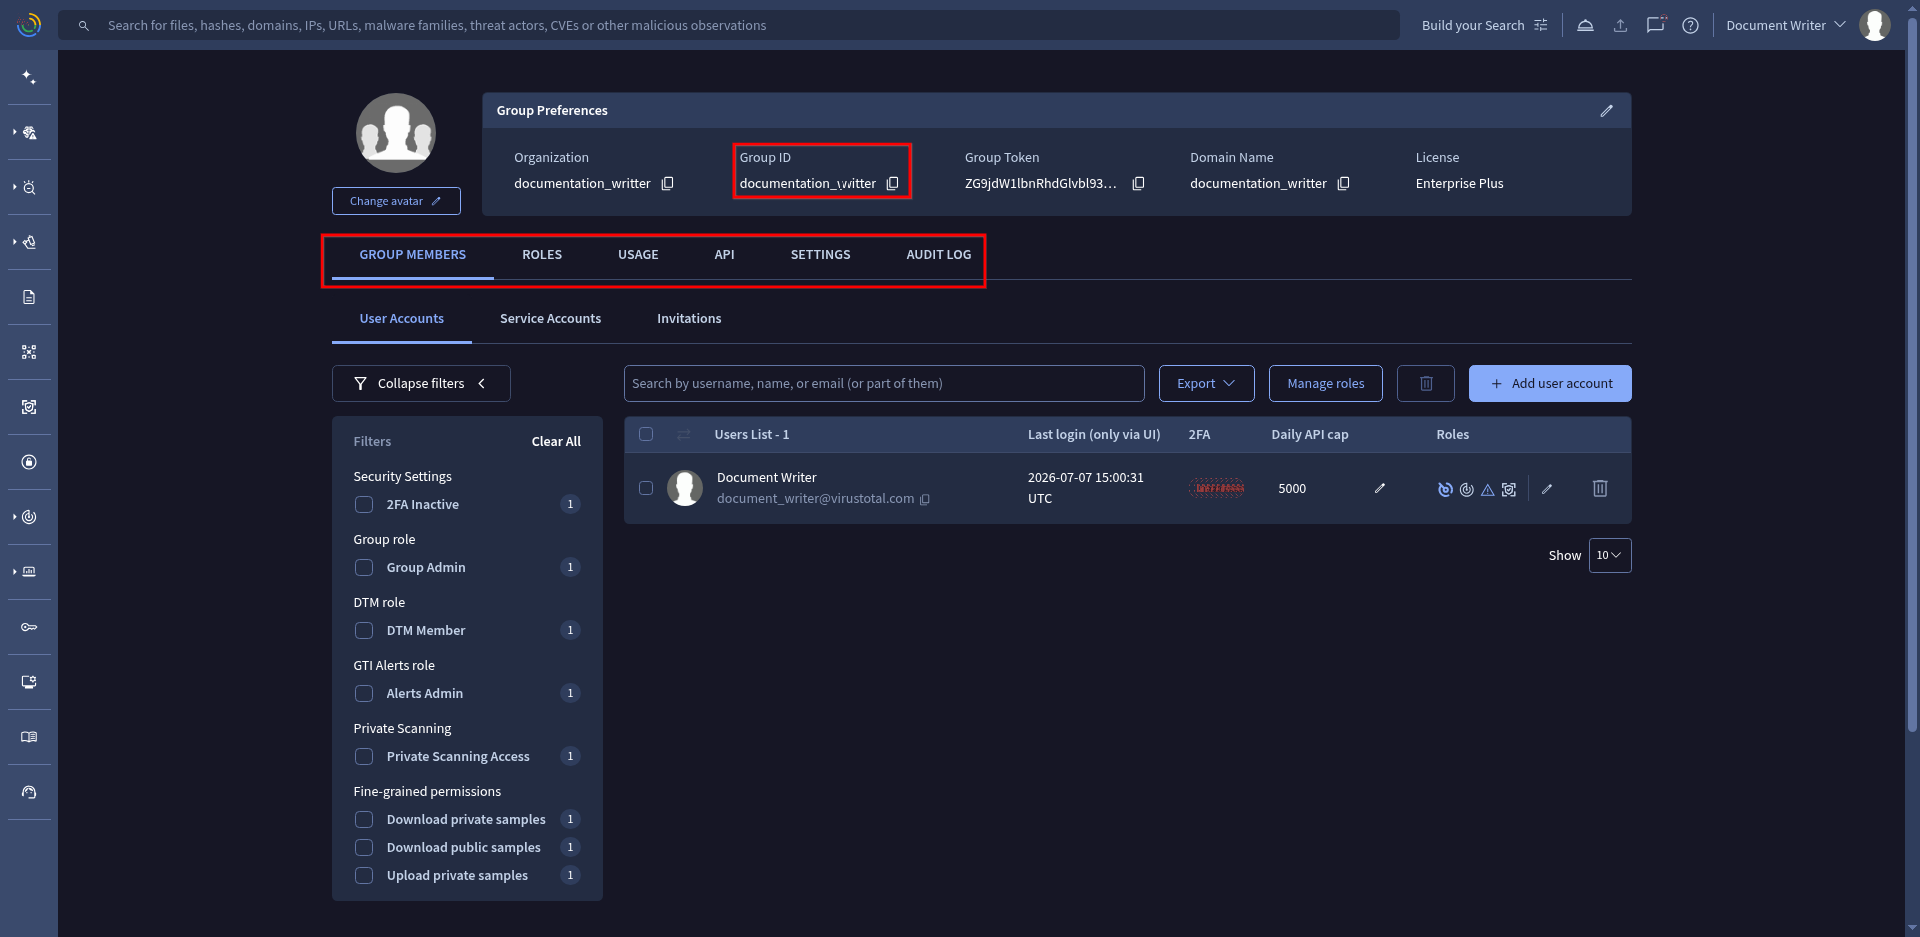This screenshot has height=937, width=1920.
Task: Copy the Group ID to clipboard
Action: 893,184
